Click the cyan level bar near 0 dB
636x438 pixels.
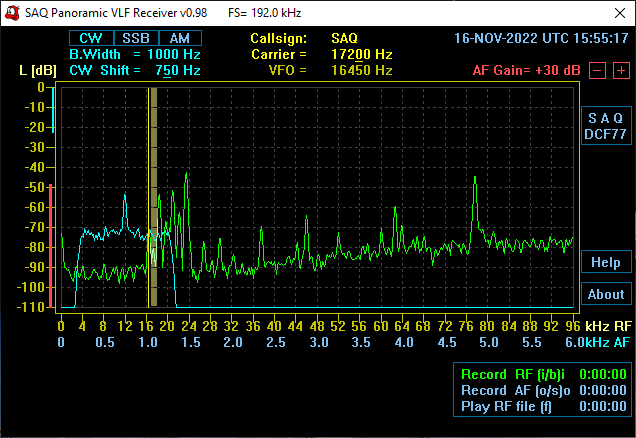(53, 110)
